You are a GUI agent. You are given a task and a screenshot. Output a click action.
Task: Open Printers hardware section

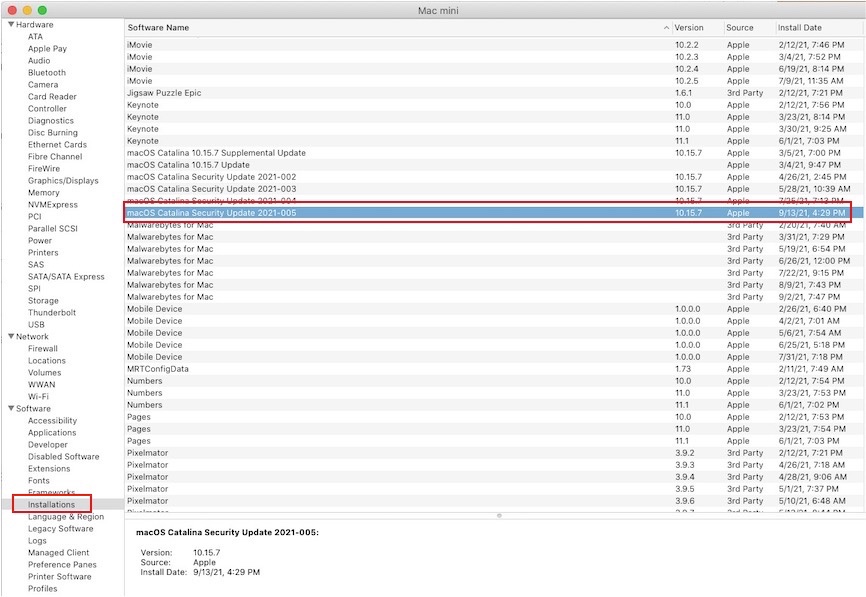[x=43, y=252]
